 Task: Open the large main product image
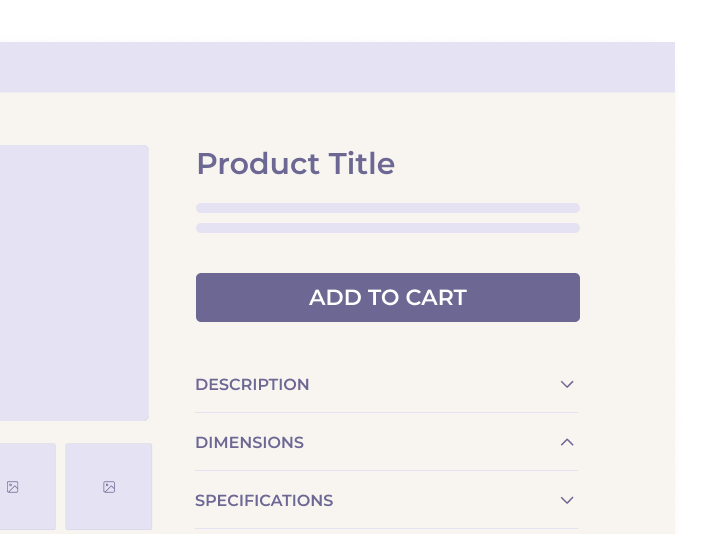pos(70,282)
